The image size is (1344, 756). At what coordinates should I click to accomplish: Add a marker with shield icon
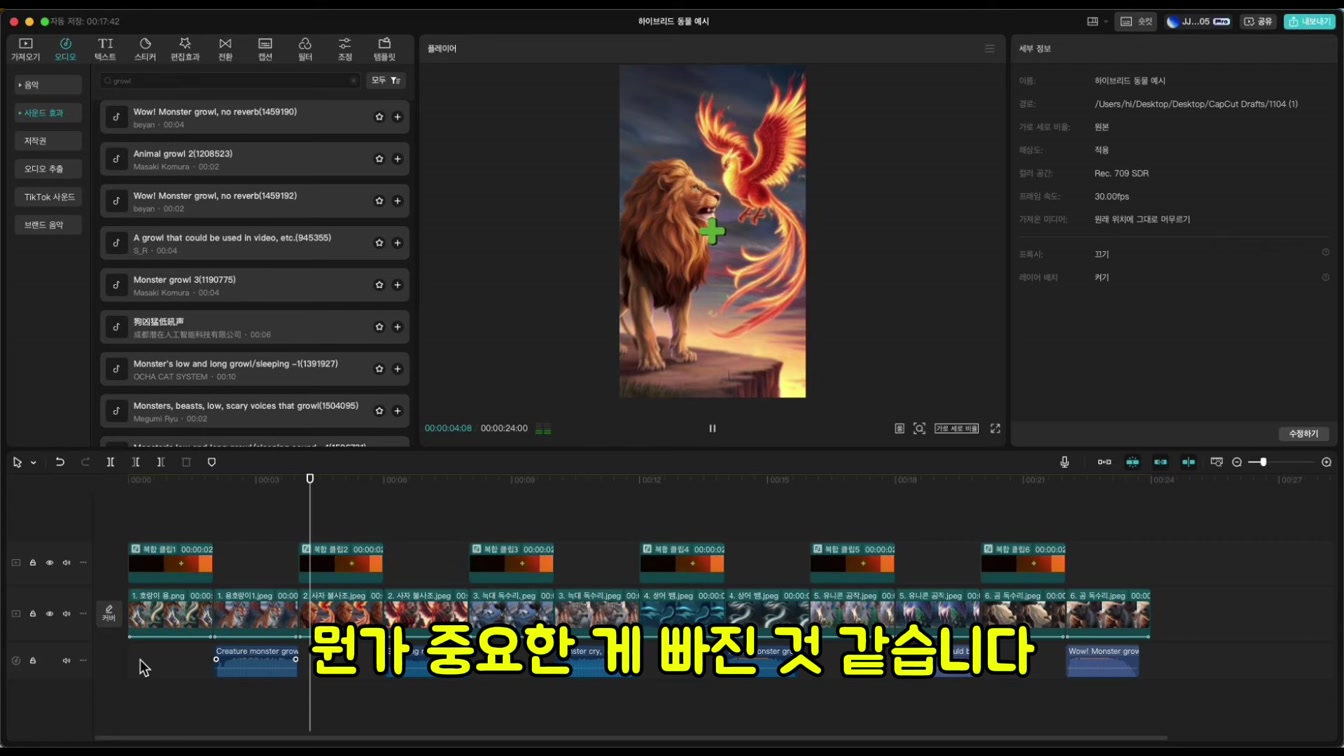click(x=211, y=462)
